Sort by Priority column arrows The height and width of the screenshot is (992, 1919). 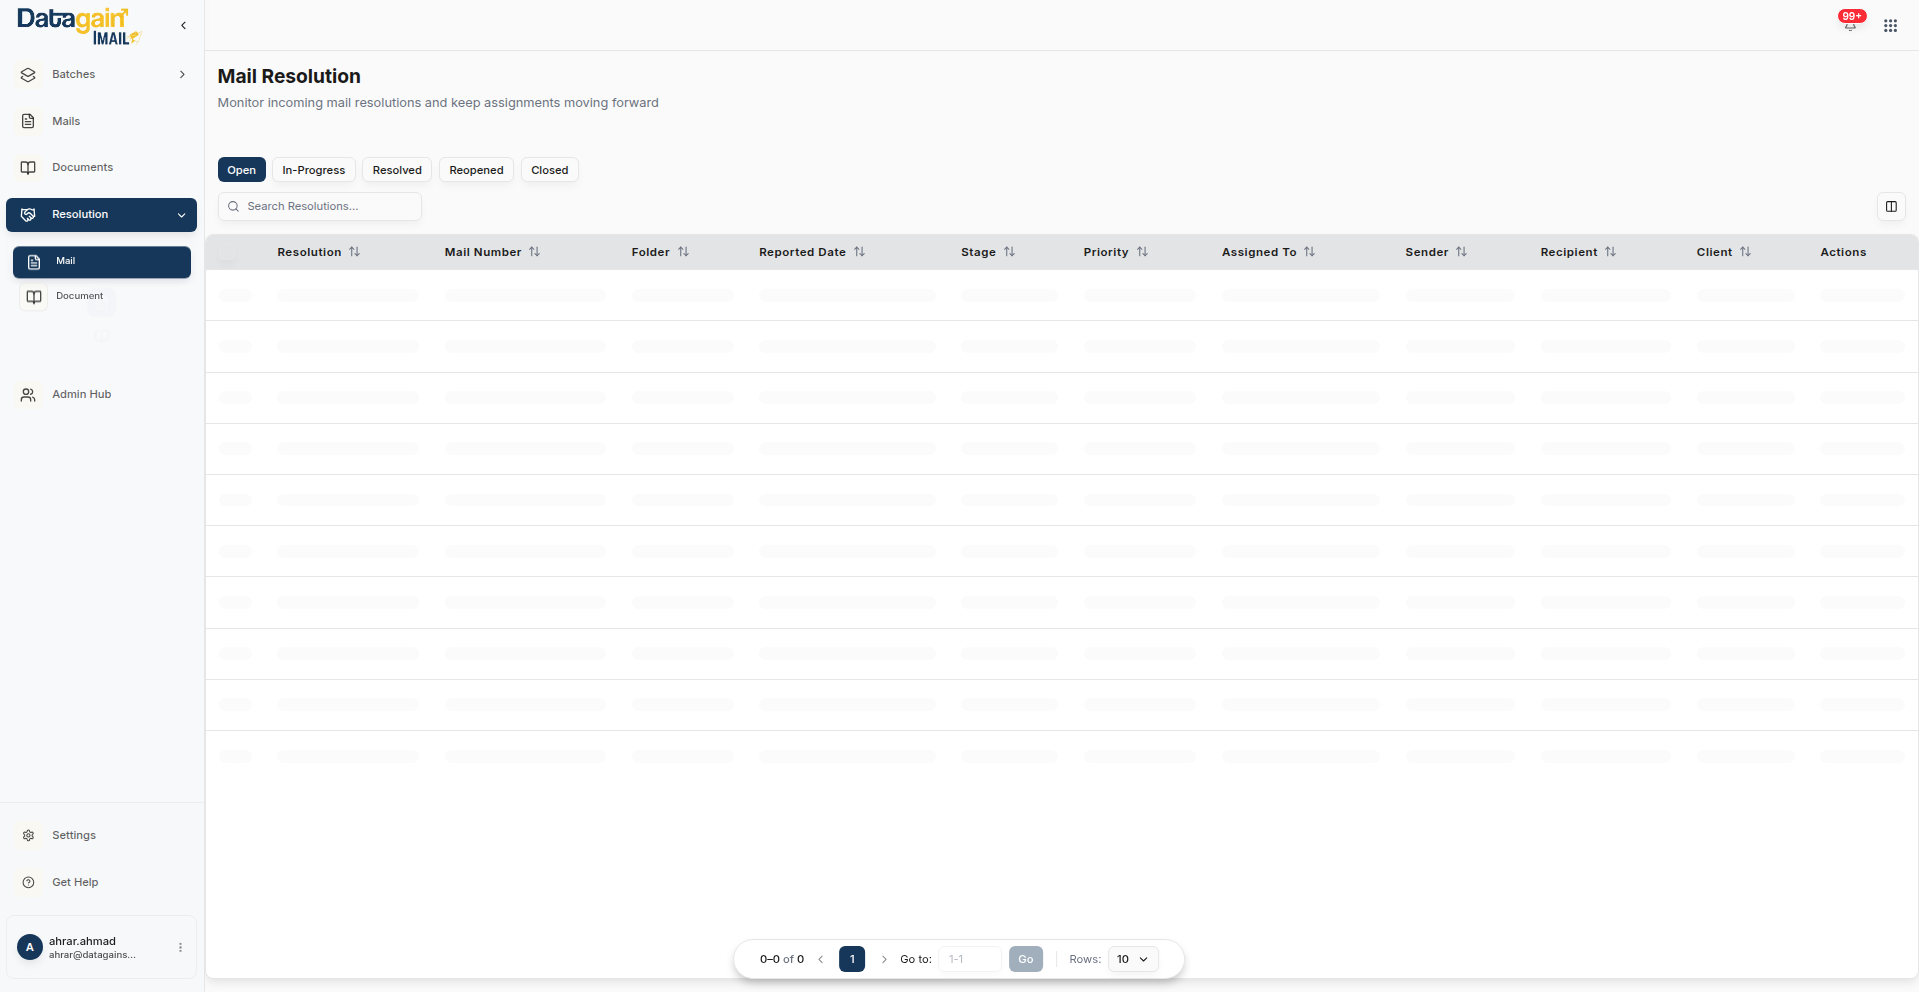(x=1142, y=252)
